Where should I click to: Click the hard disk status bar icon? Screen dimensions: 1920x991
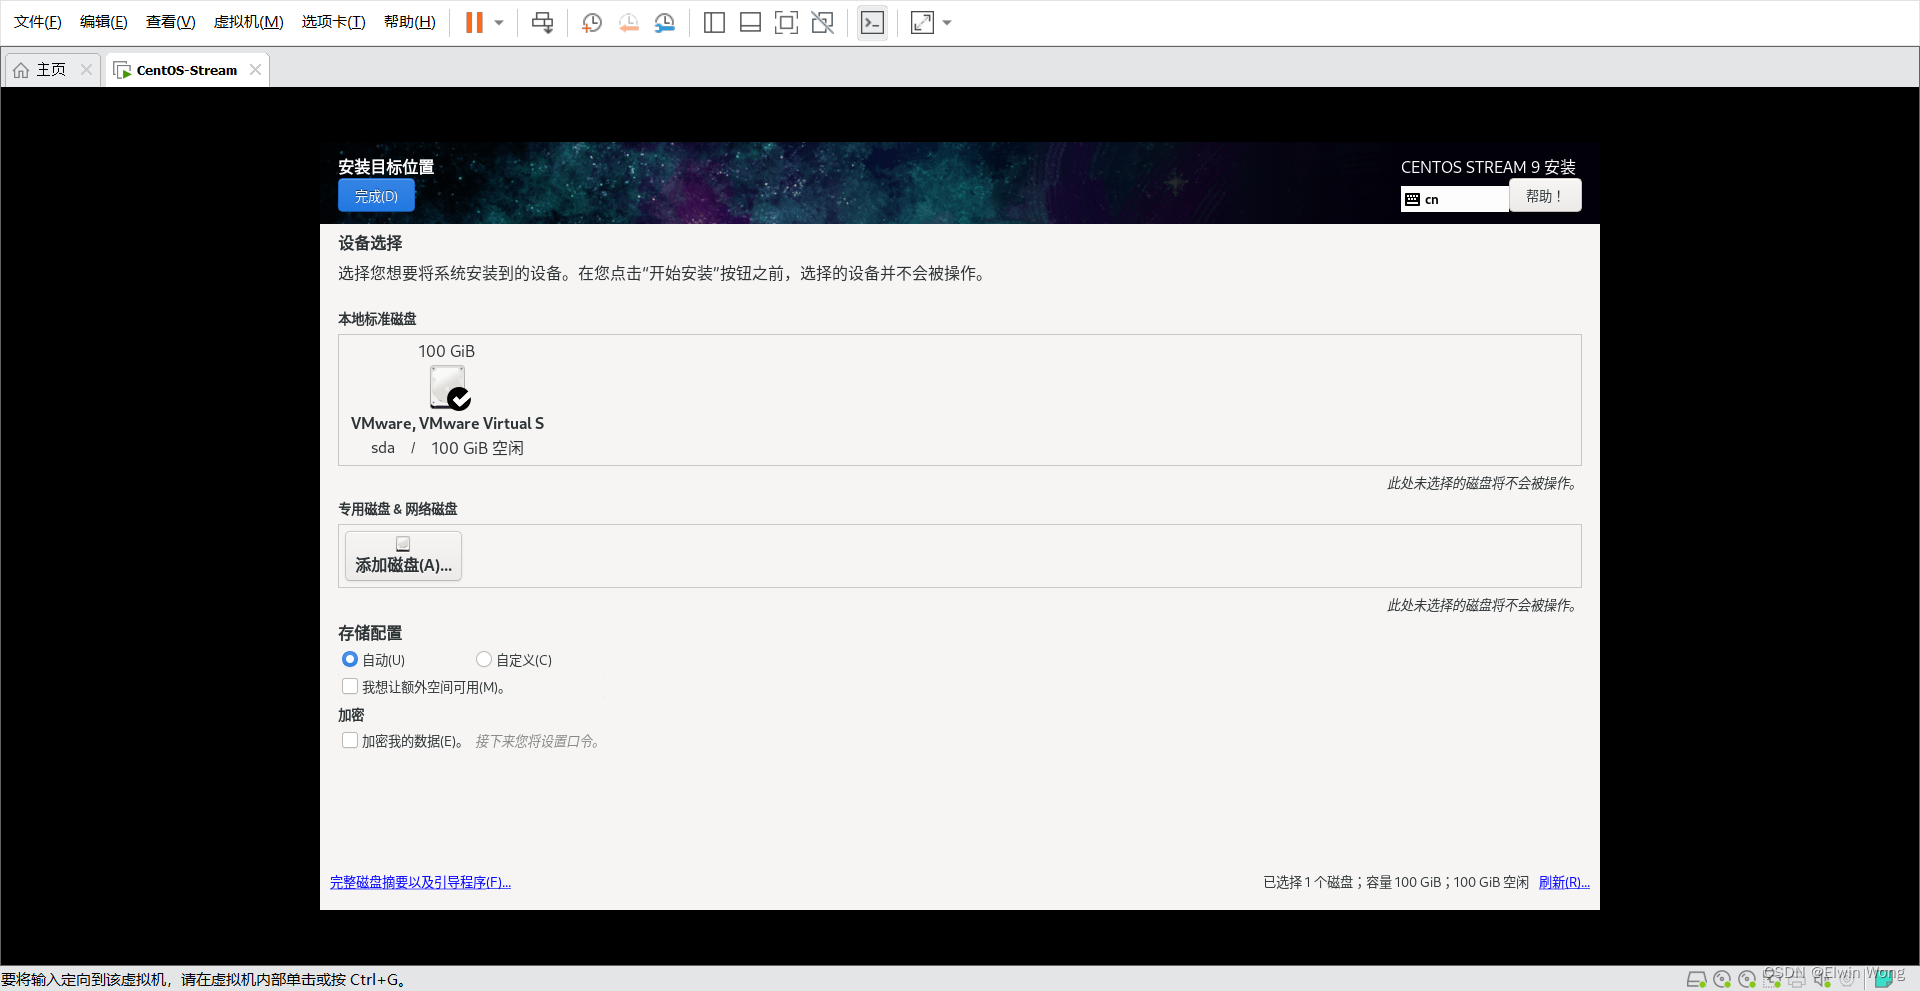(1697, 979)
